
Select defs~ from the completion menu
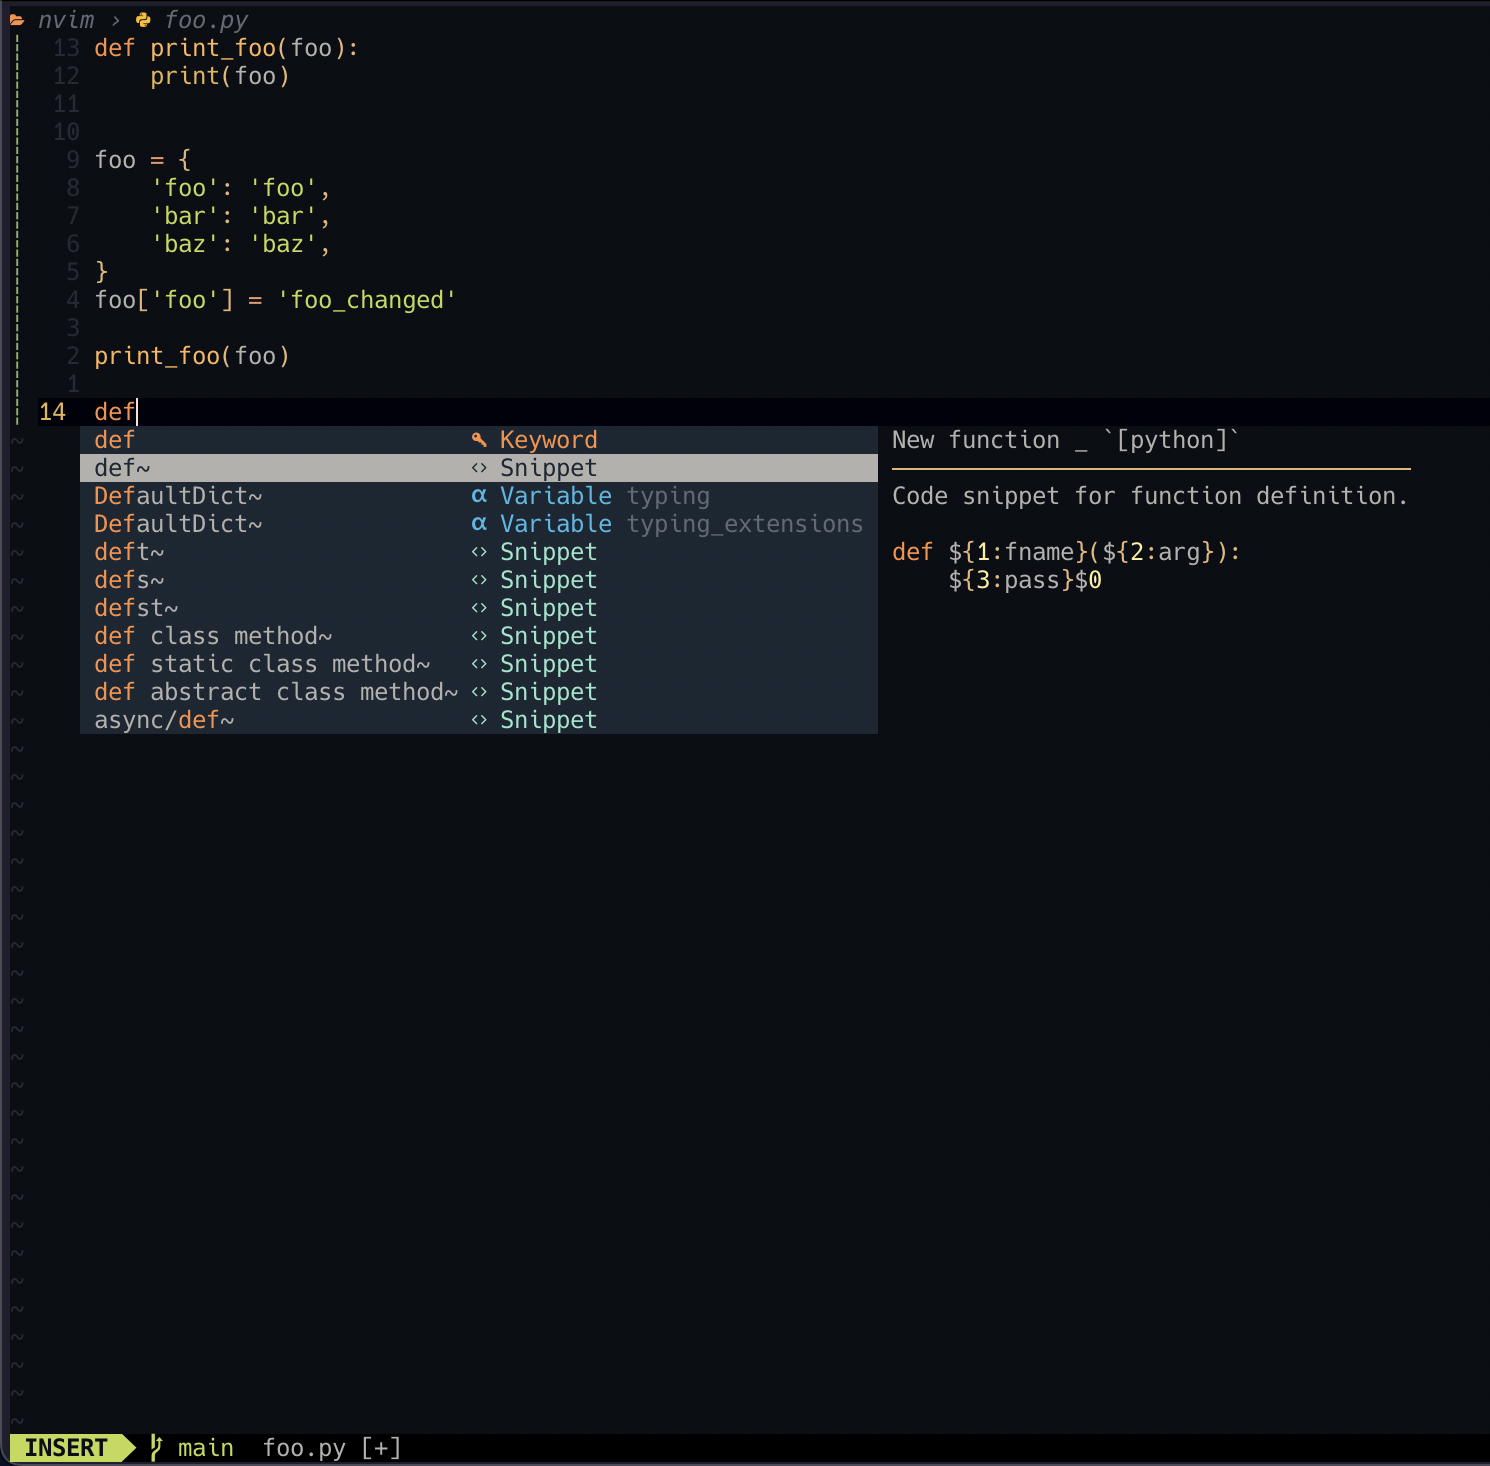(x=128, y=579)
